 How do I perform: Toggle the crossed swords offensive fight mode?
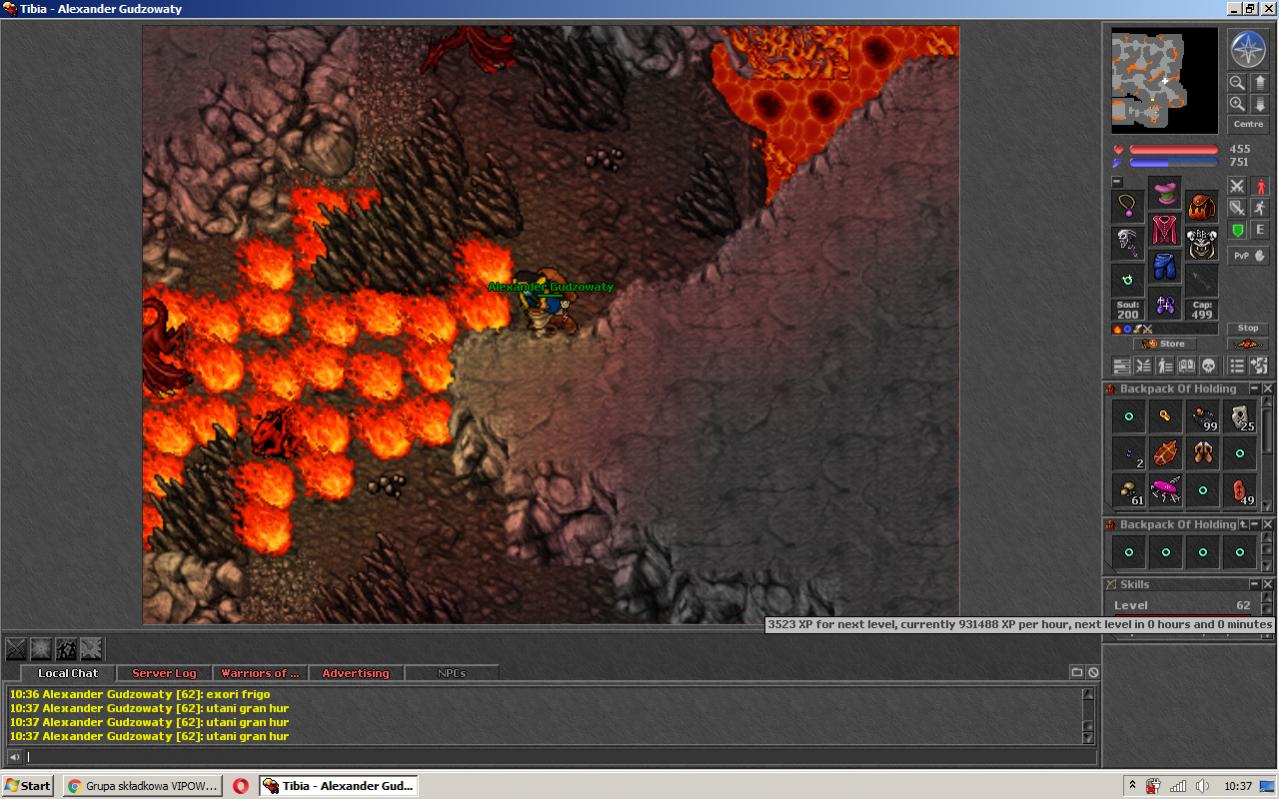(x=1237, y=186)
